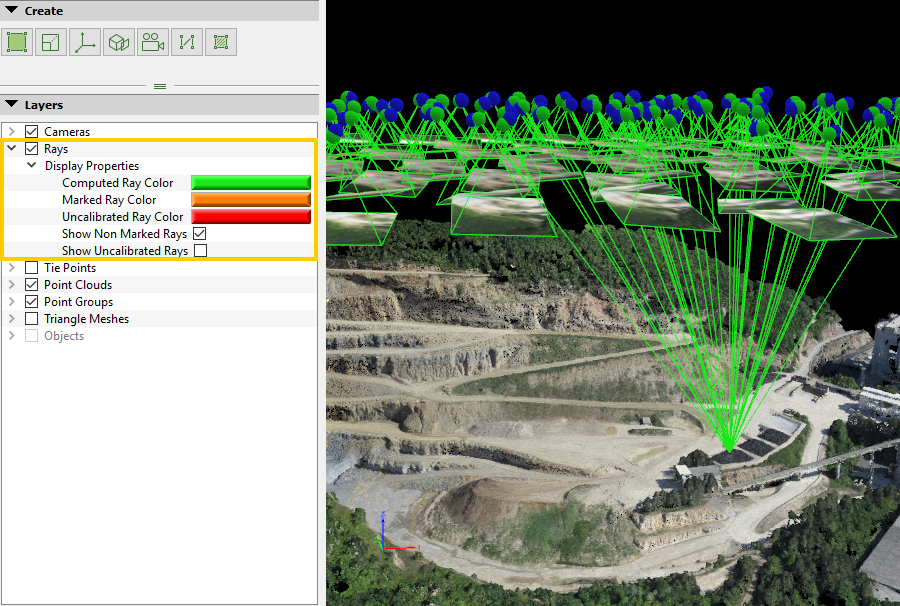Expand the Point Clouds layer
The image size is (900, 606).
tap(12, 285)
